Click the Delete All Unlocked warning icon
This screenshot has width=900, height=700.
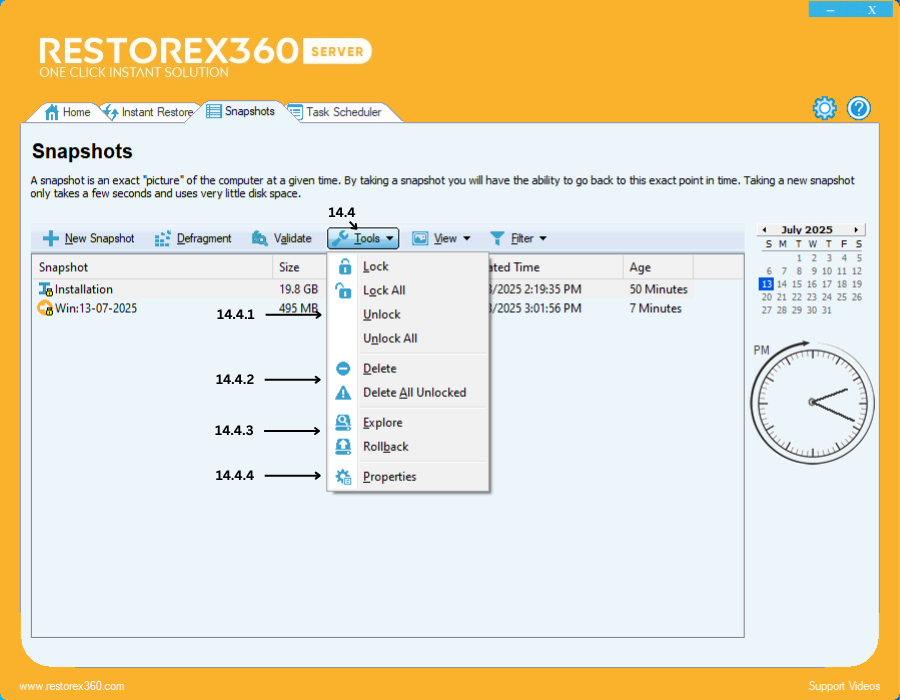click(x=343, y=392)
